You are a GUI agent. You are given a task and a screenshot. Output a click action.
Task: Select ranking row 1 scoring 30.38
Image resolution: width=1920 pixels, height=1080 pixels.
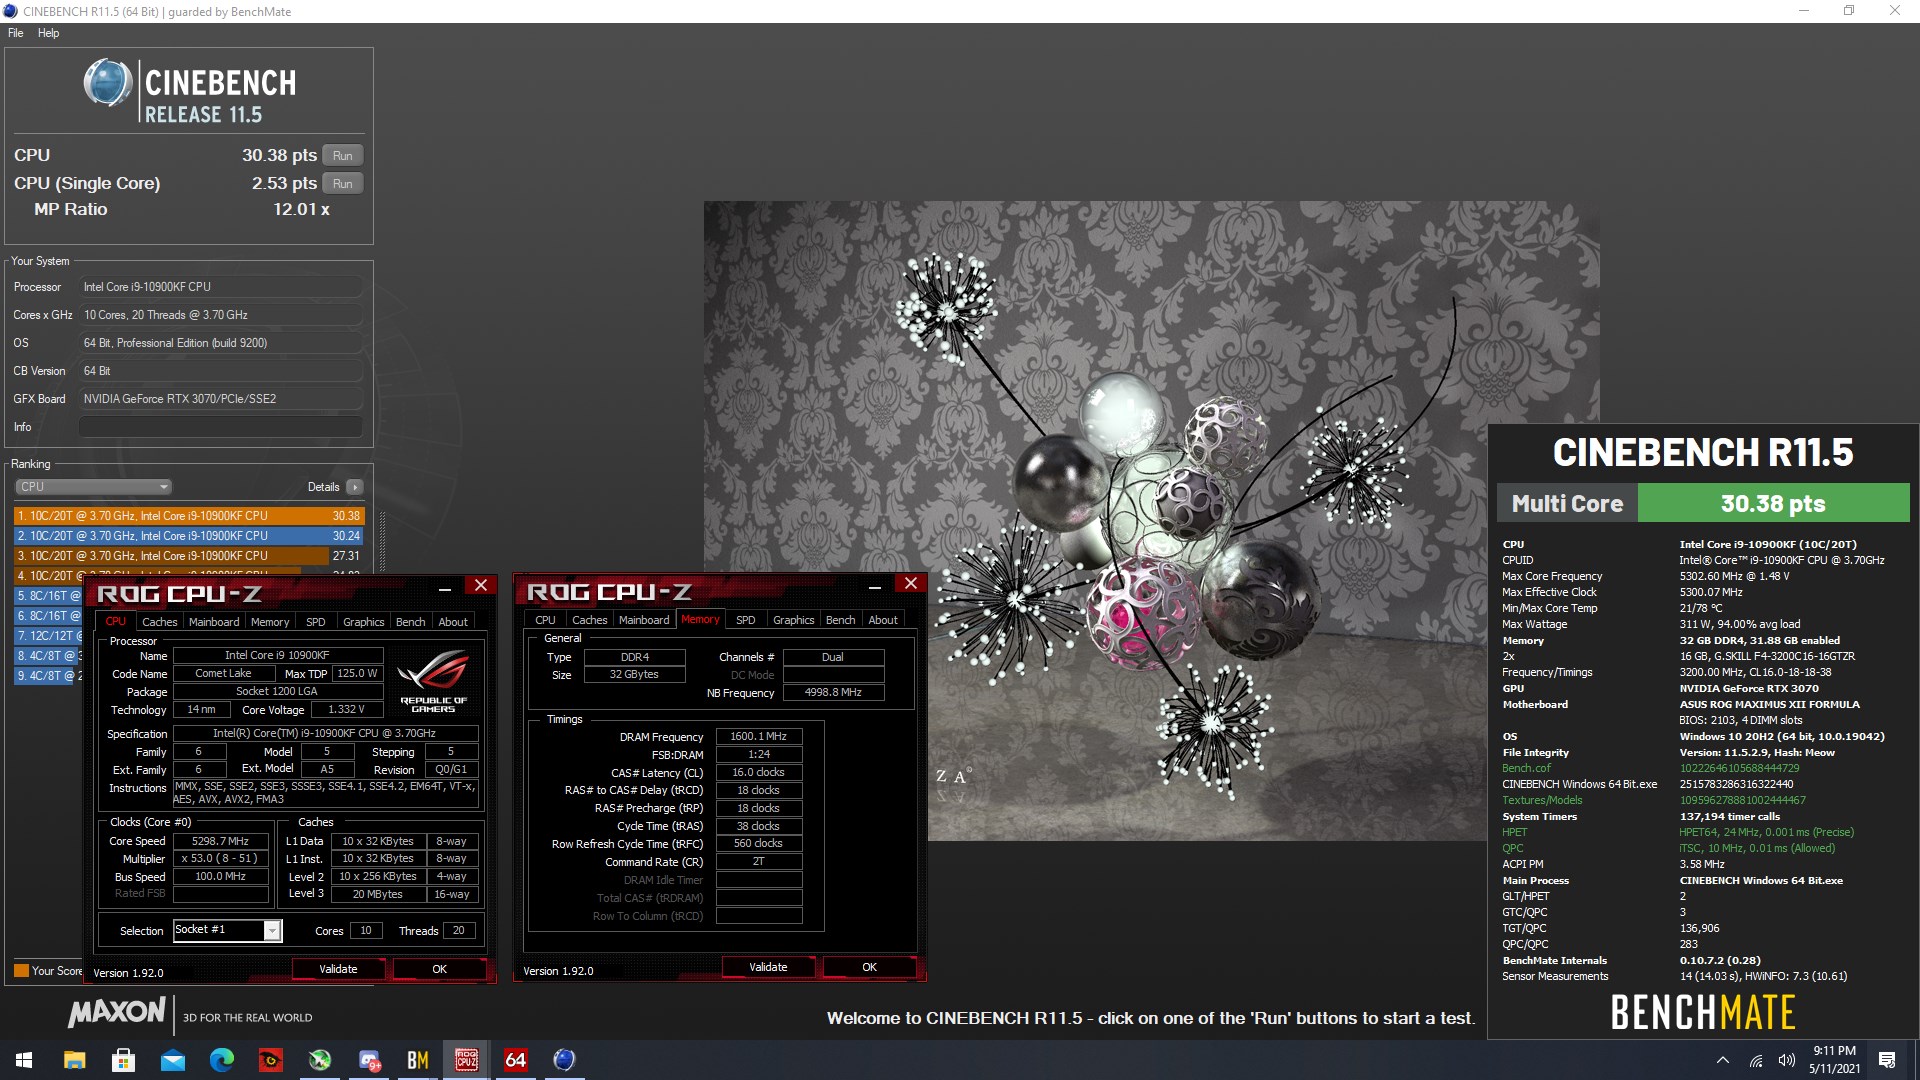pos(189,516)
